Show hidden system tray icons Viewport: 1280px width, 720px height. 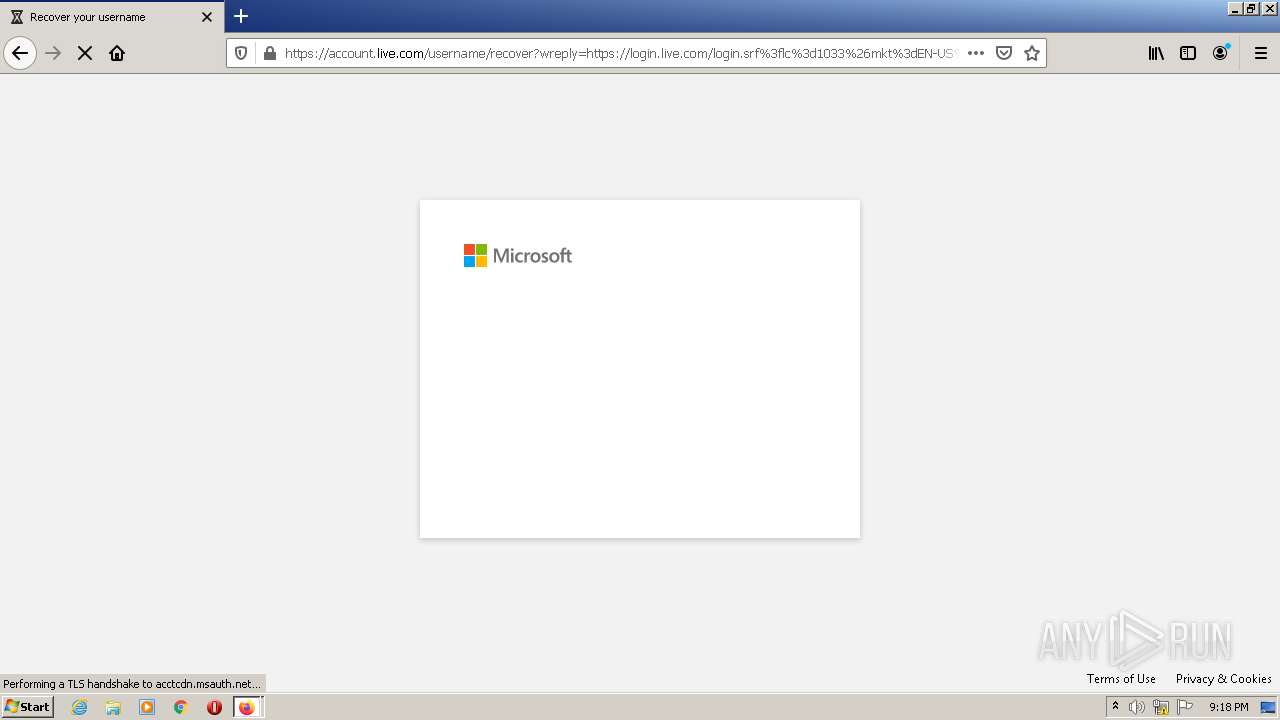pos(1115,707)
